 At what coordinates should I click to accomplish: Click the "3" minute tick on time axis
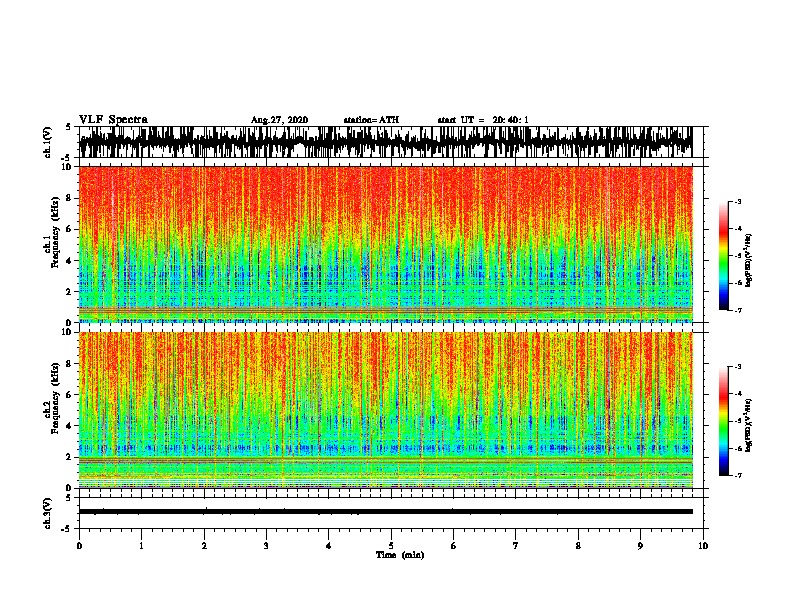pos(266,546)
